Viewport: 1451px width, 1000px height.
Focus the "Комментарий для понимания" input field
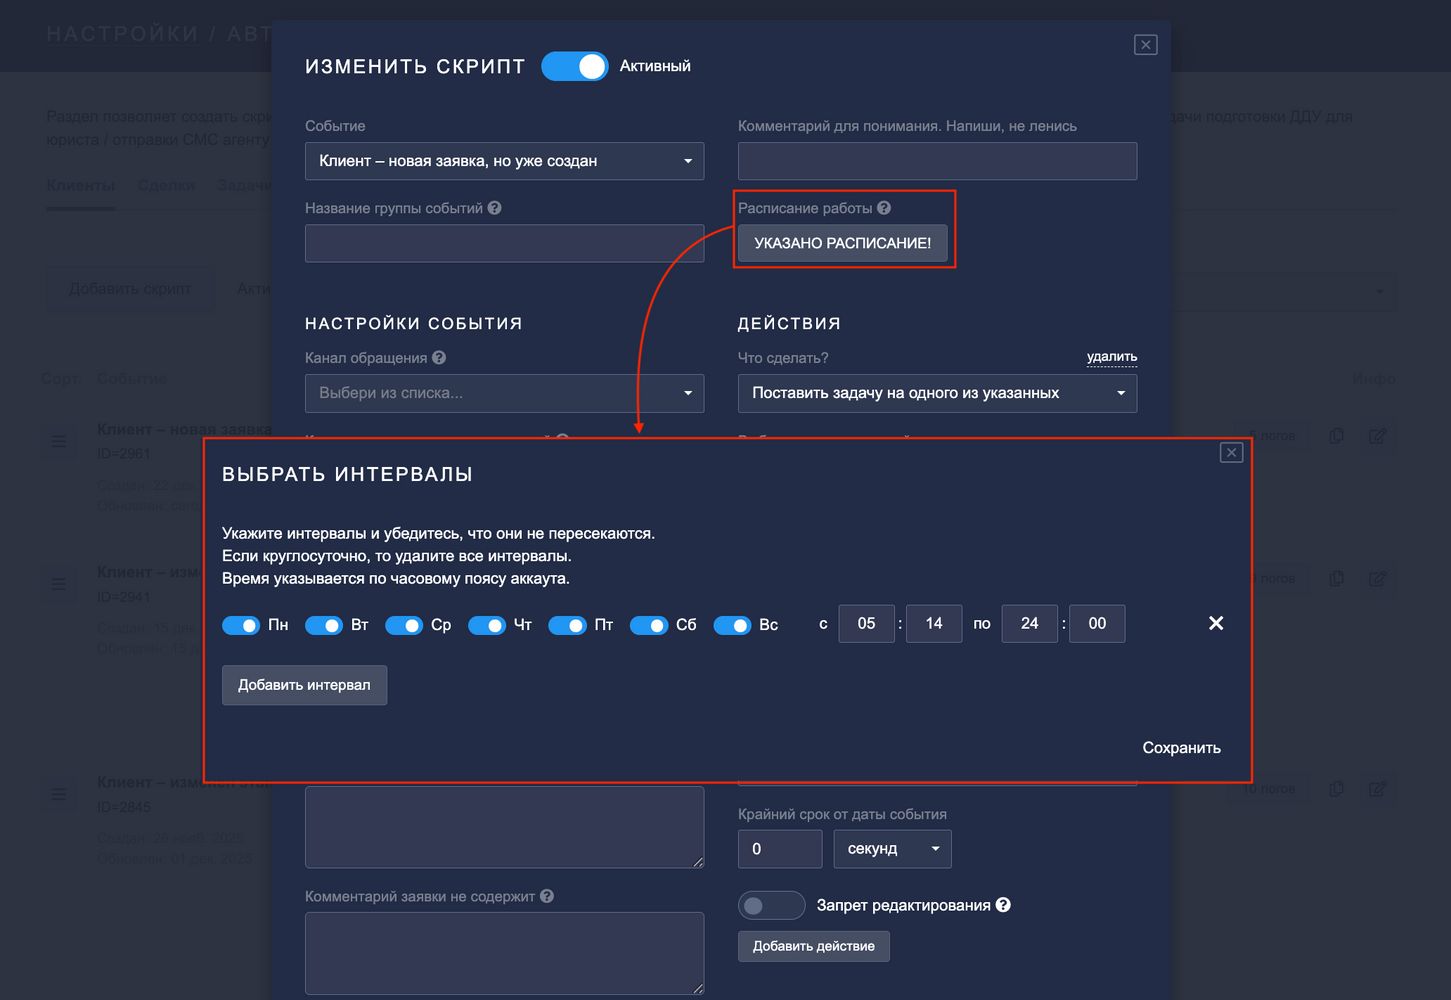click(x=937, y=161)
